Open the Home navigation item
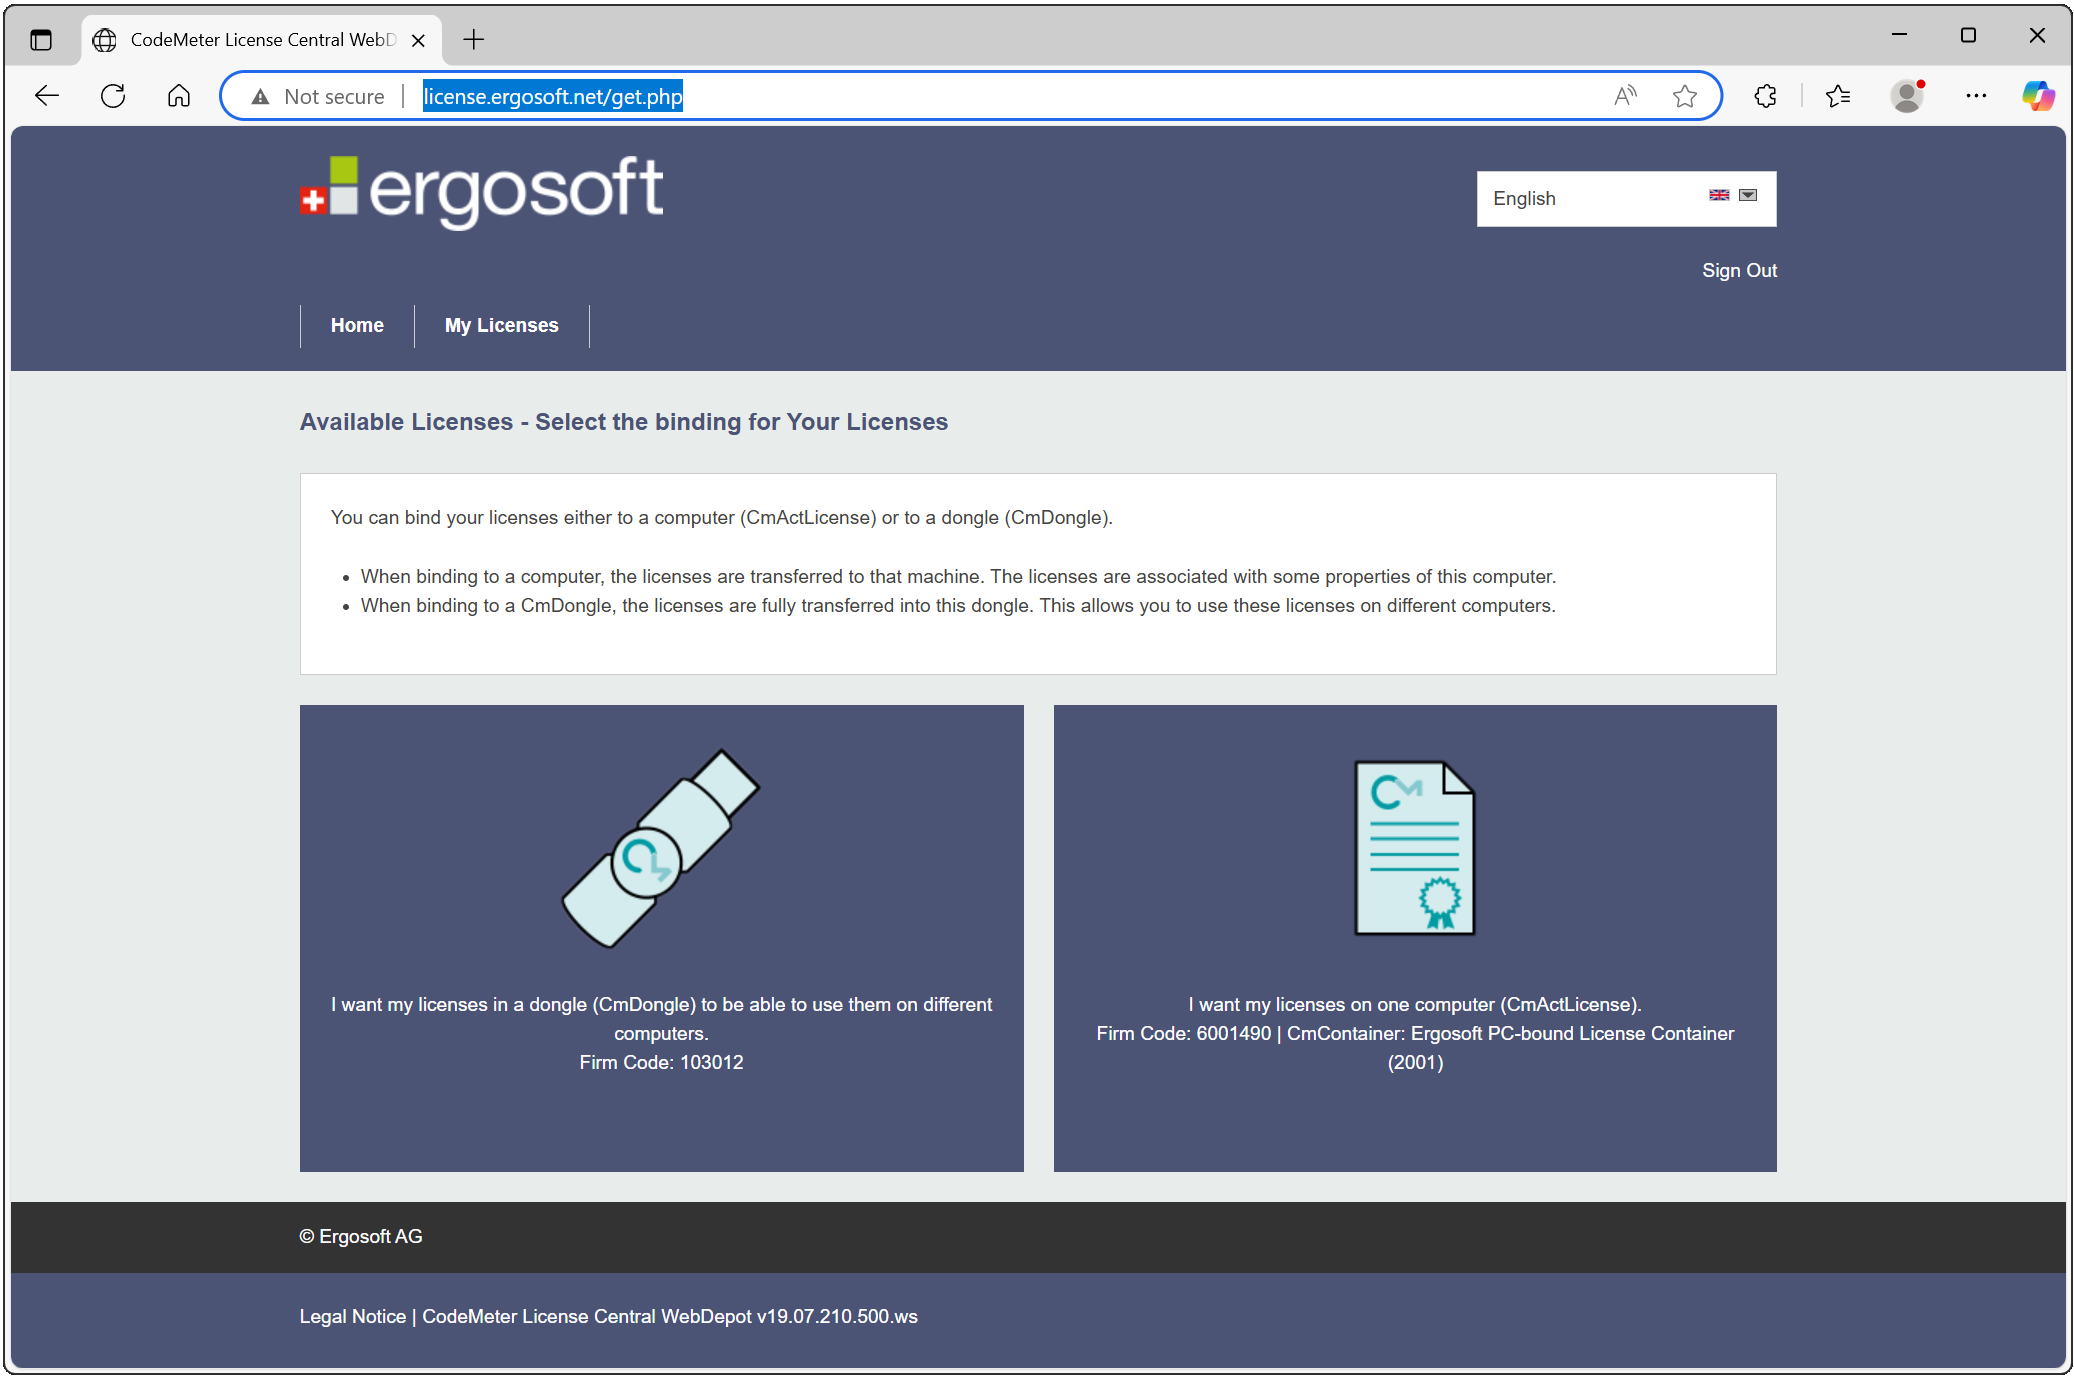Image resolution: width=2074 pixels, height=1378 pixels. [357, 325]
